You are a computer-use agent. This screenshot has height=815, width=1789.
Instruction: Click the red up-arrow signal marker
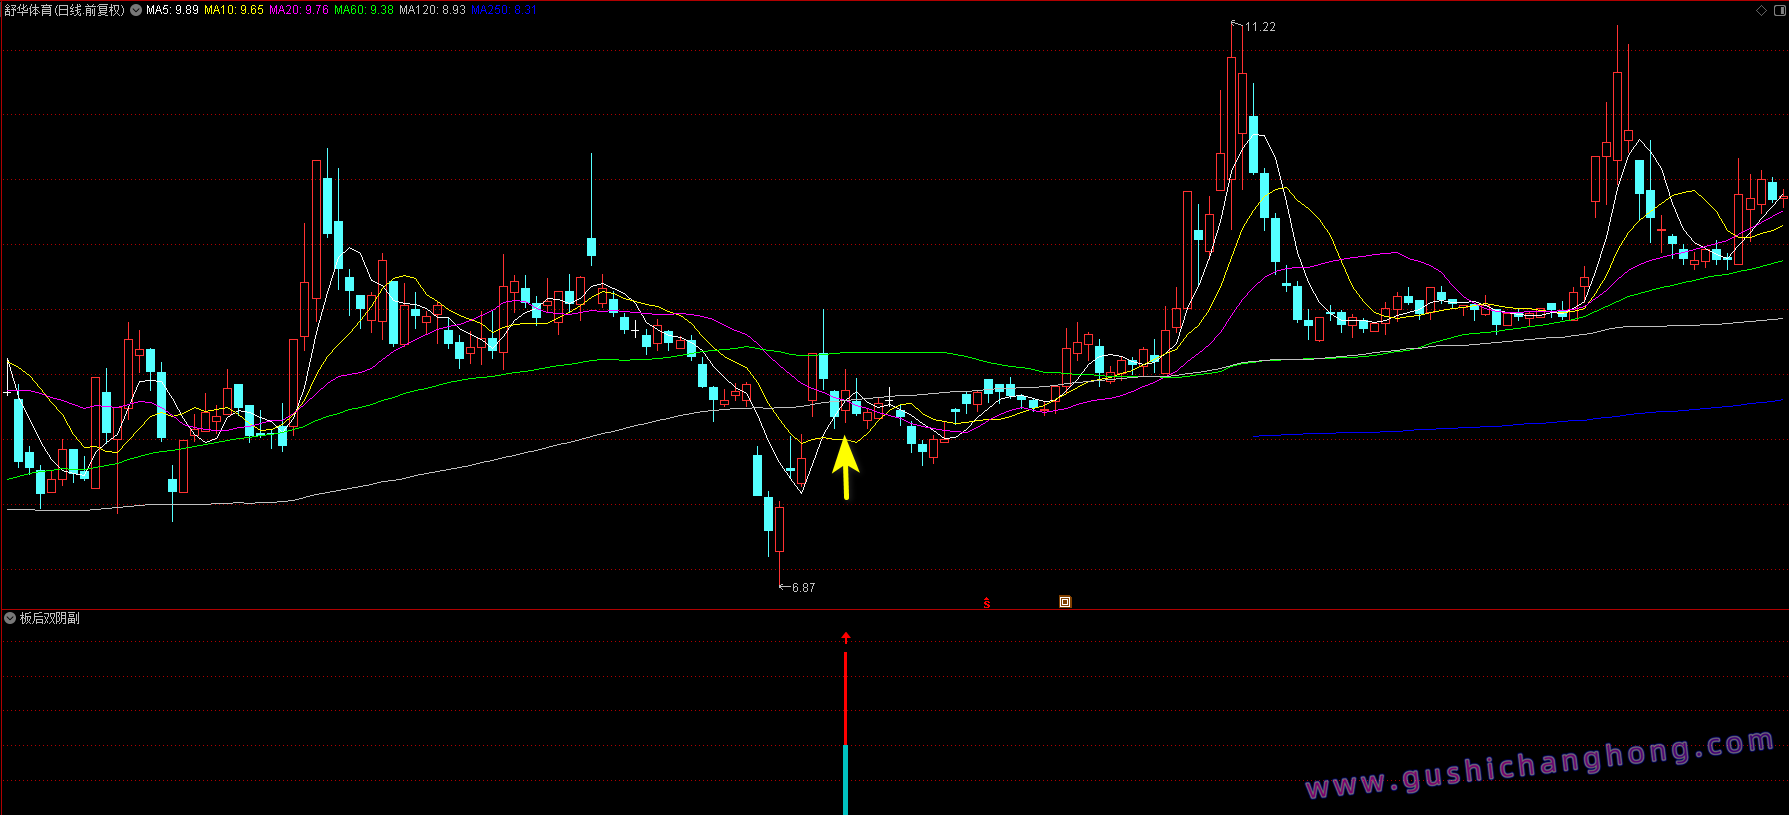(846, 637)
